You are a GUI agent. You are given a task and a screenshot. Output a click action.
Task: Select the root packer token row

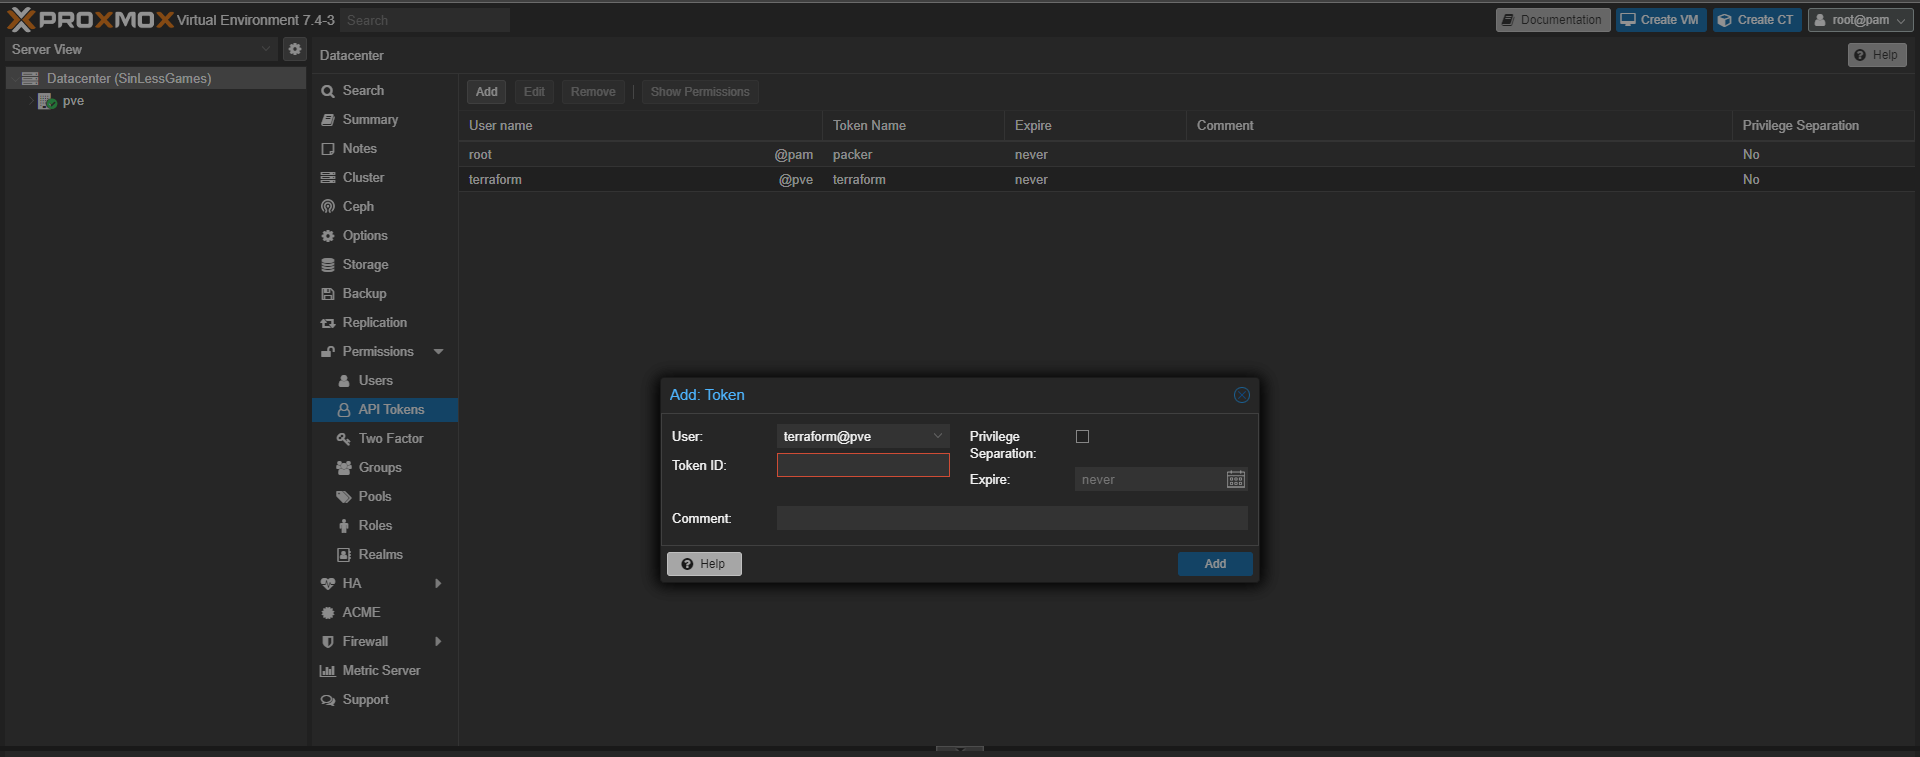[x=1187, y=154]
